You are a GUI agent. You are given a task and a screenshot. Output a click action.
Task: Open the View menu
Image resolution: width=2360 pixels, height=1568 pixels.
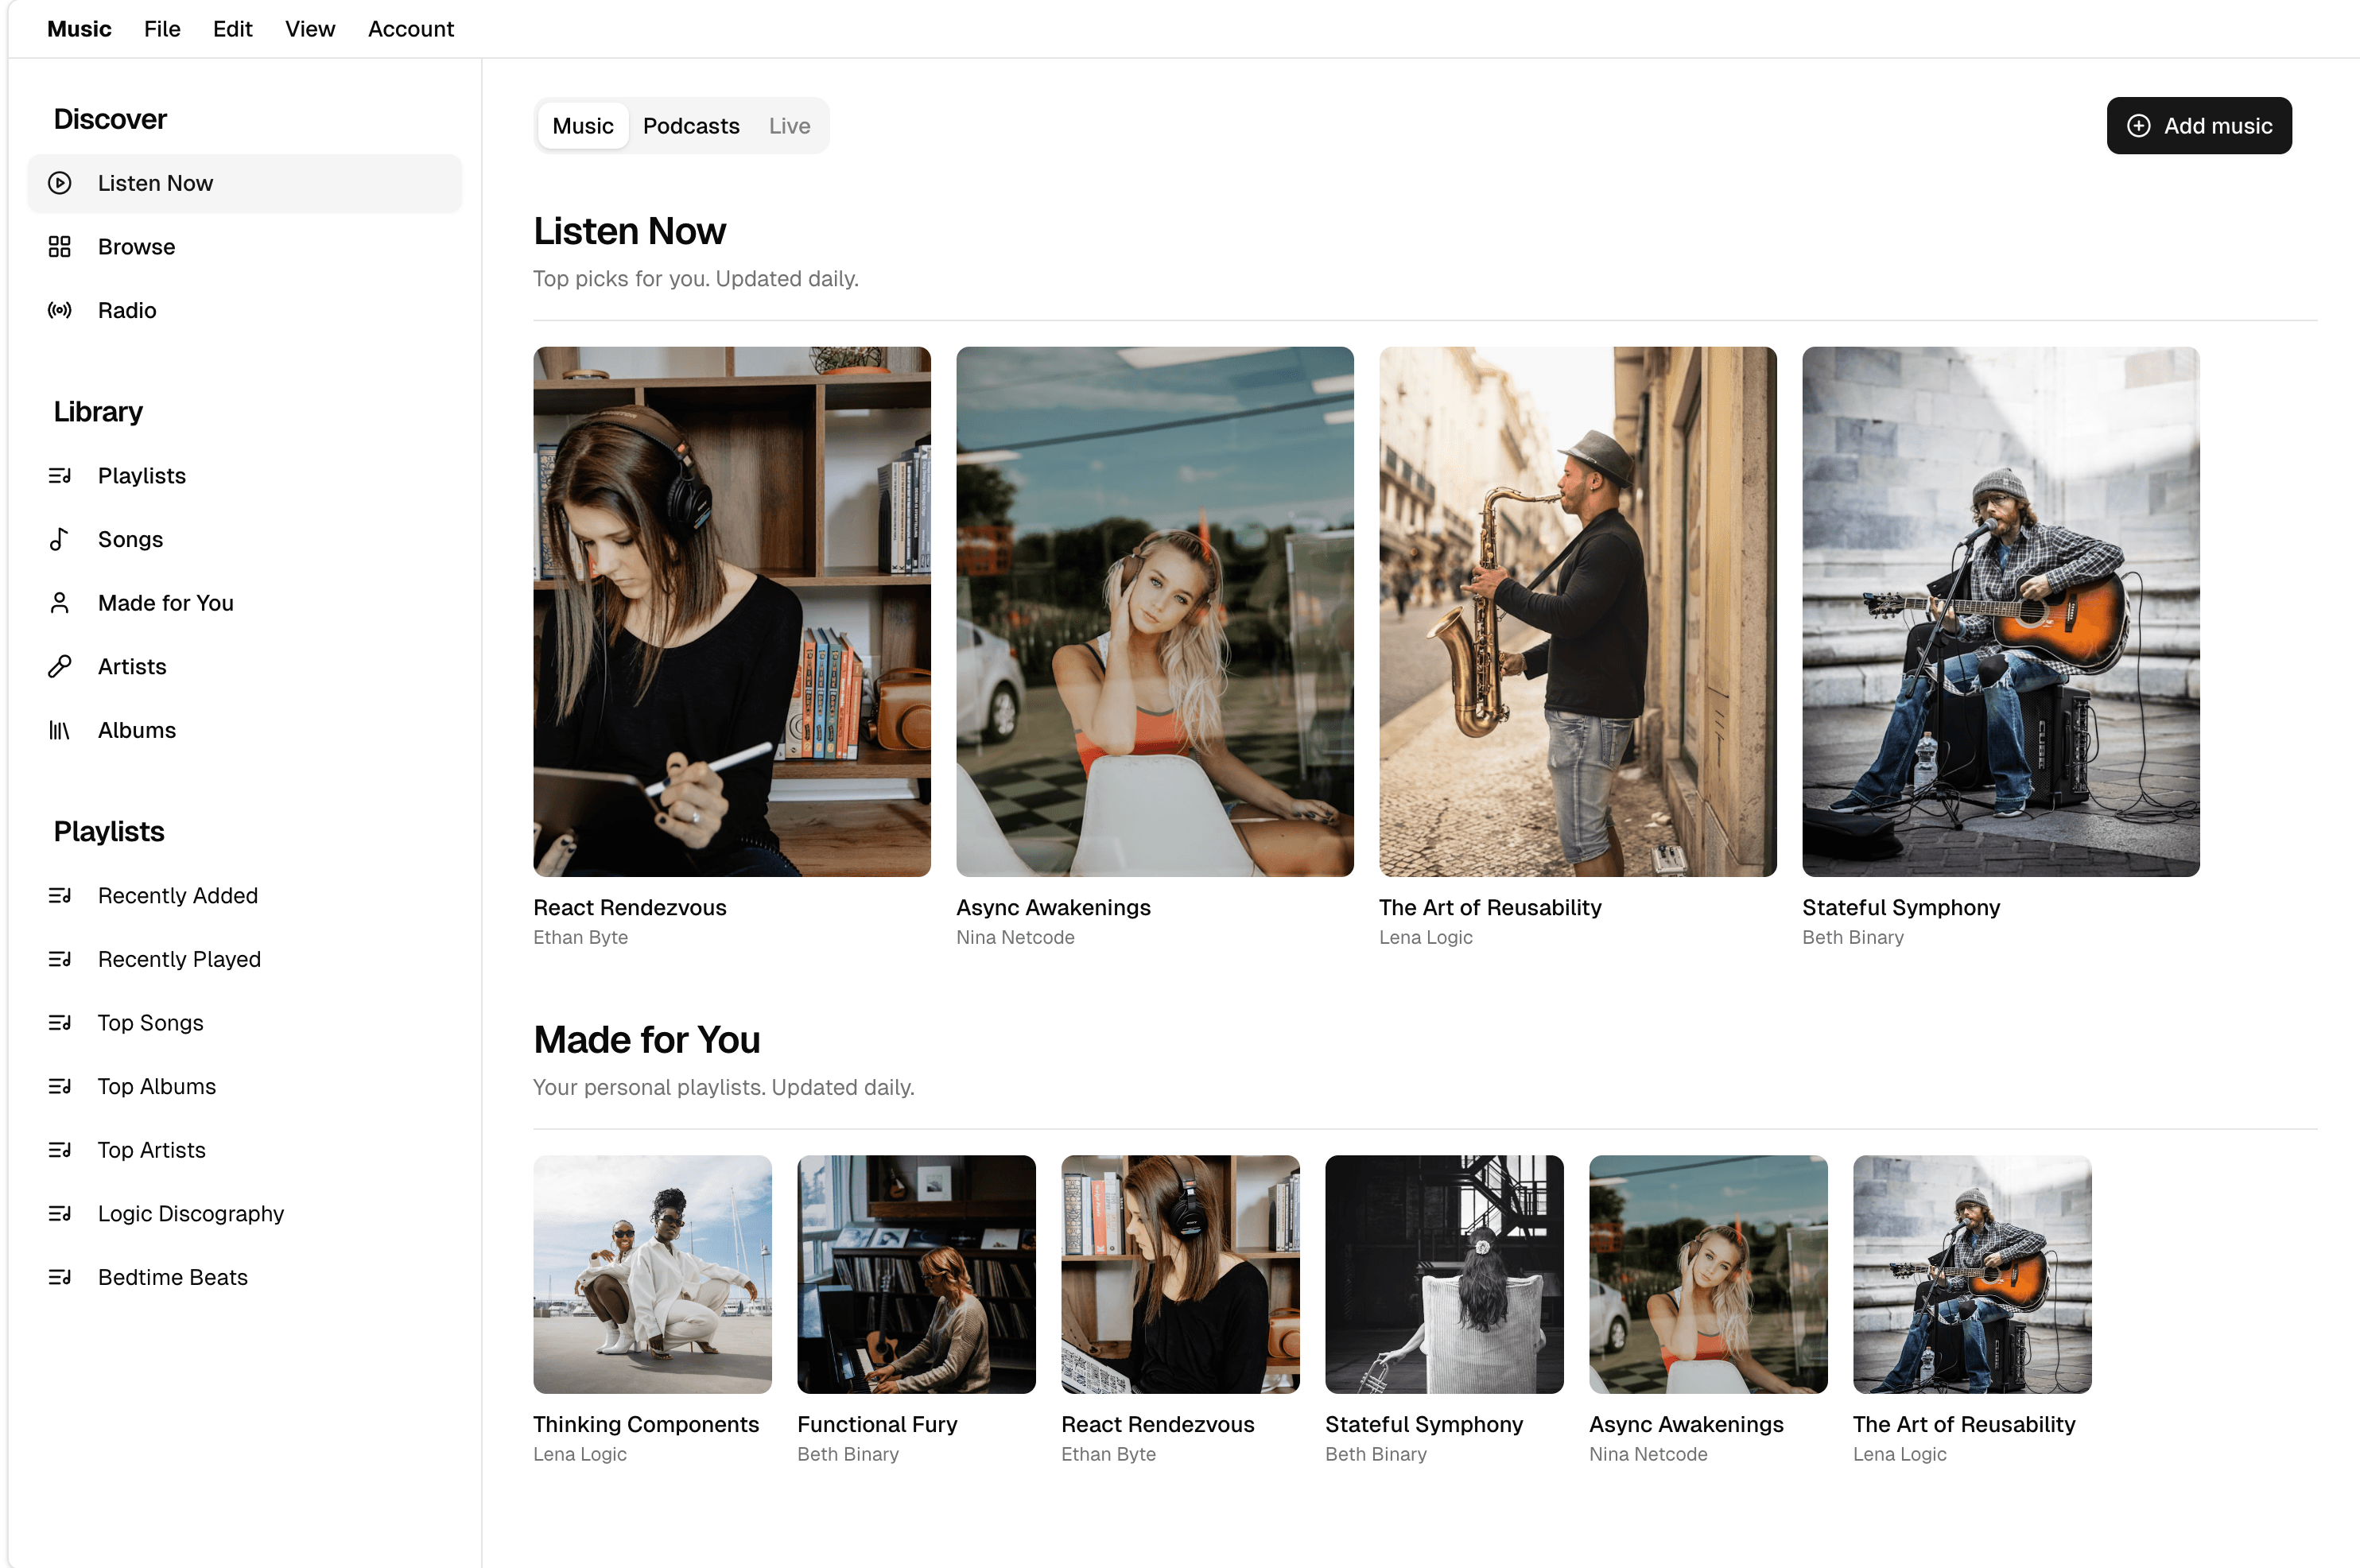coord(310,29)
